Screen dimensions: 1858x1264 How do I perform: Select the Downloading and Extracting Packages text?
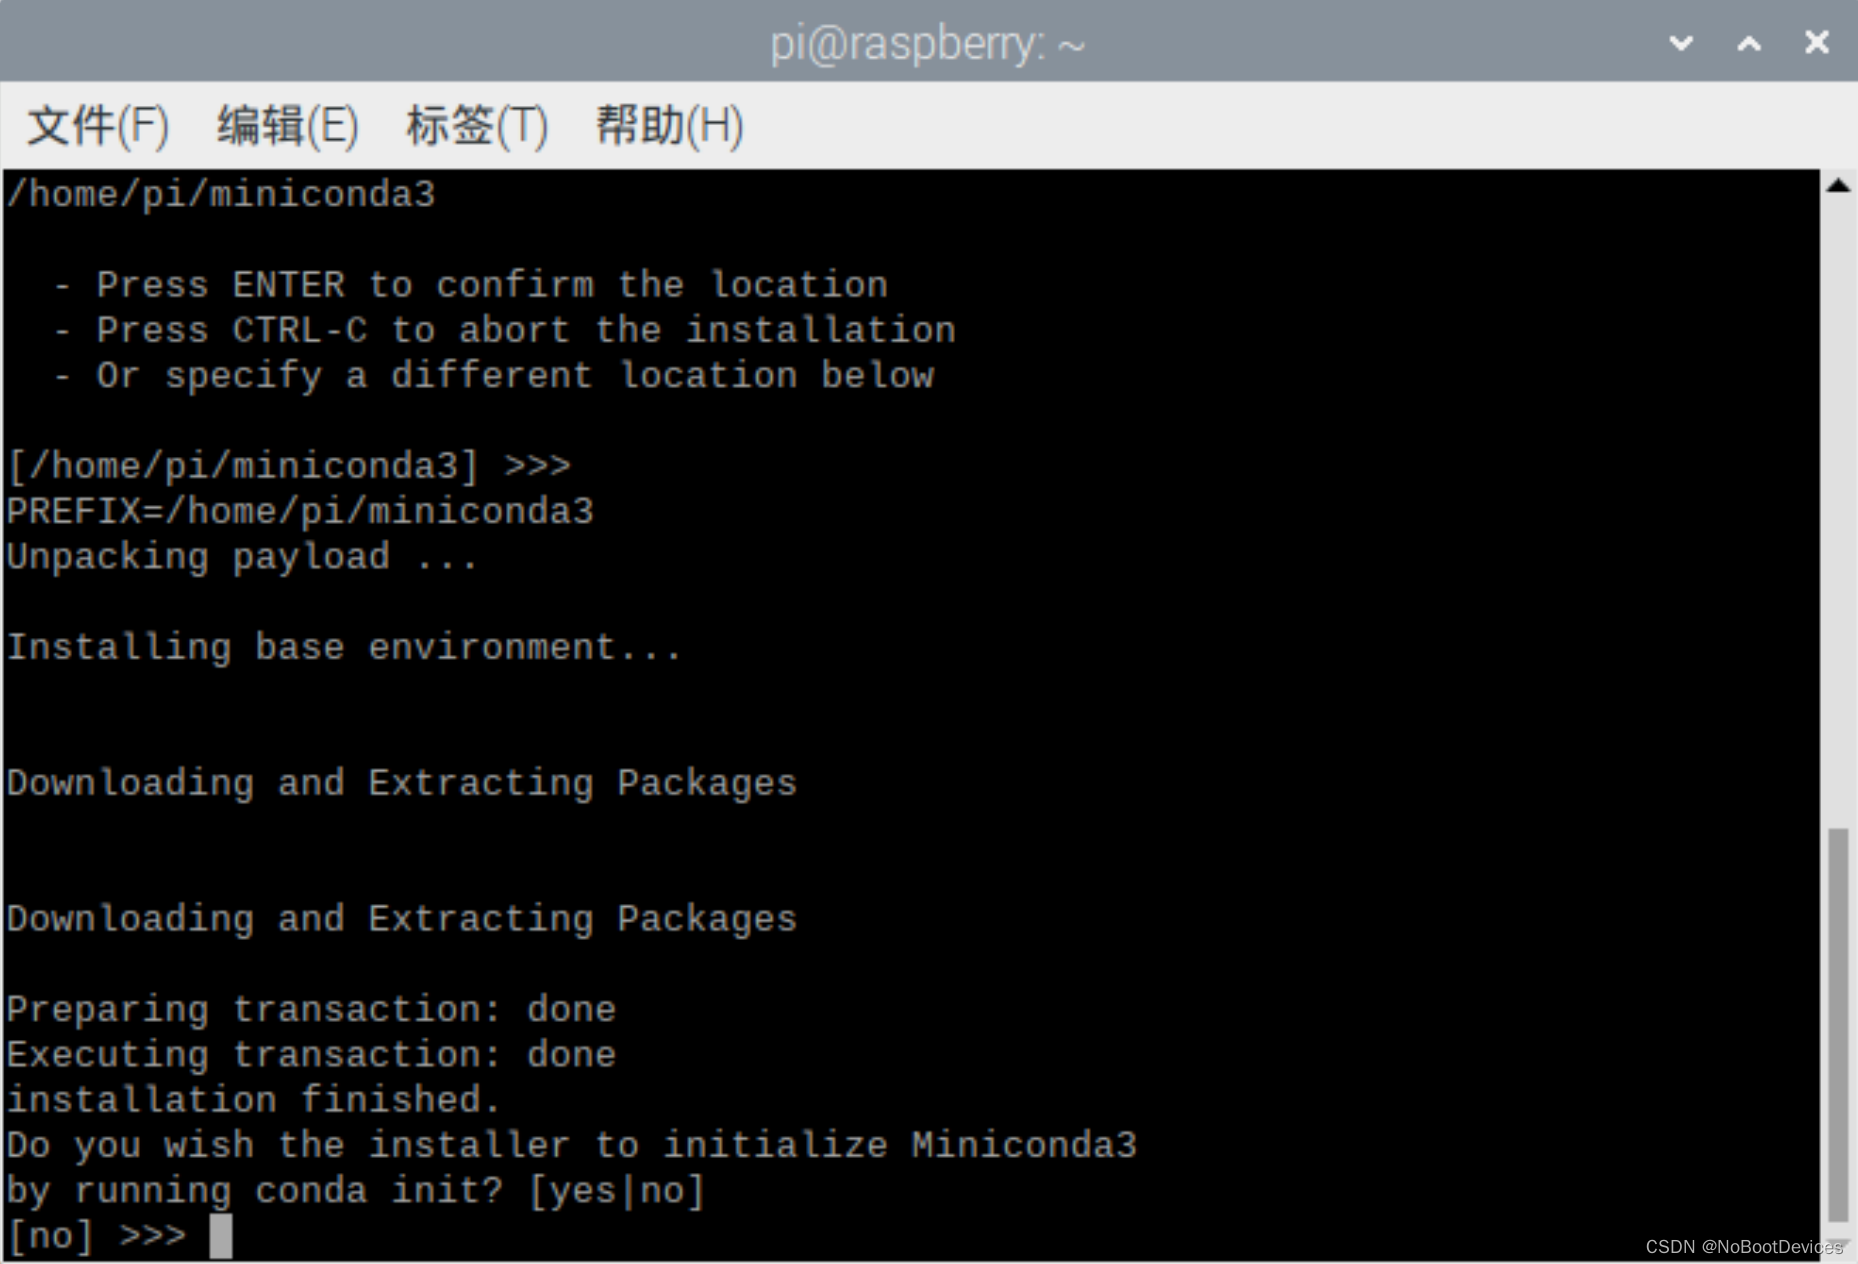(x=400, y=783)
